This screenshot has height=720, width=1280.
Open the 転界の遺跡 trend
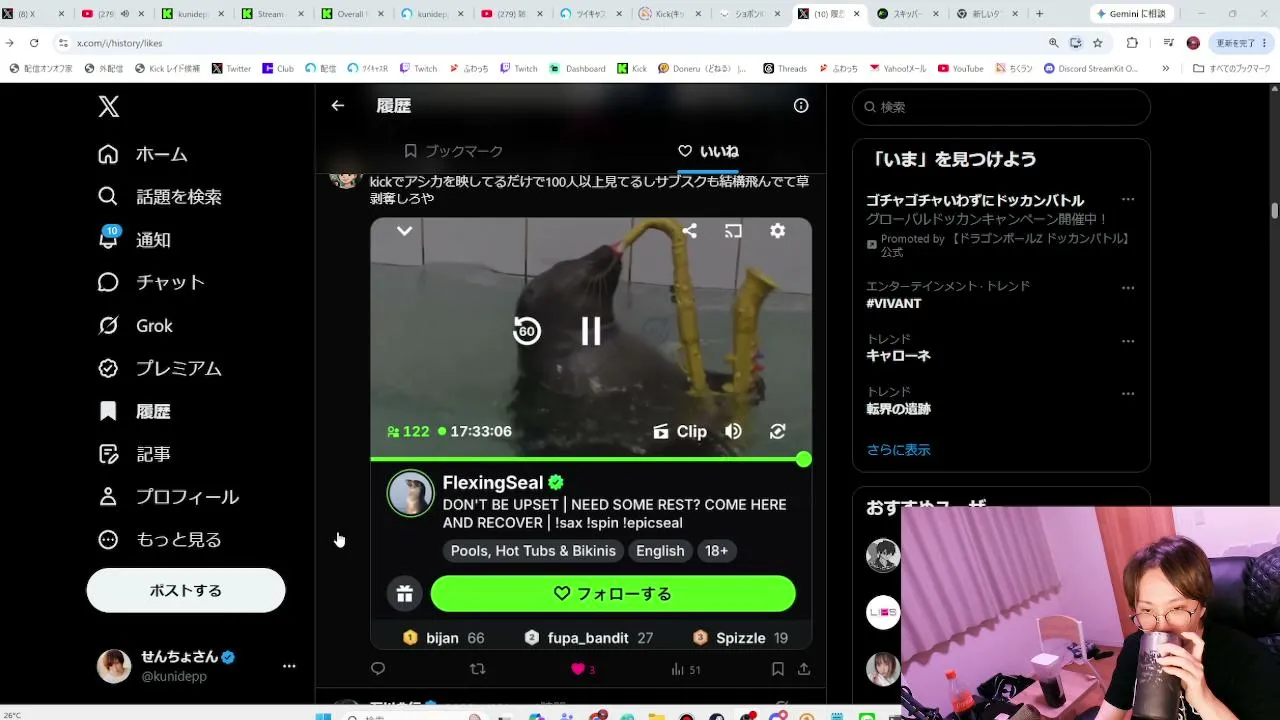point(898,409)
